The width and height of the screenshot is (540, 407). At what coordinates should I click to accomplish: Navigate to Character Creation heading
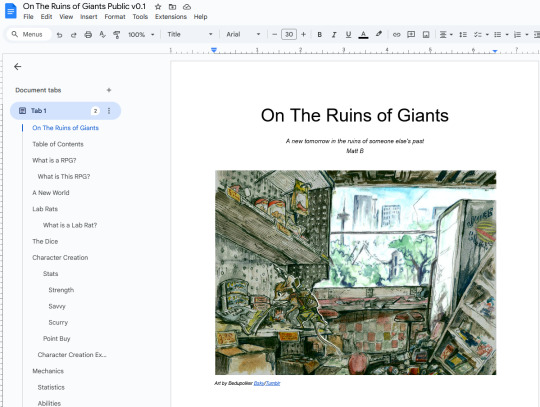60,258
